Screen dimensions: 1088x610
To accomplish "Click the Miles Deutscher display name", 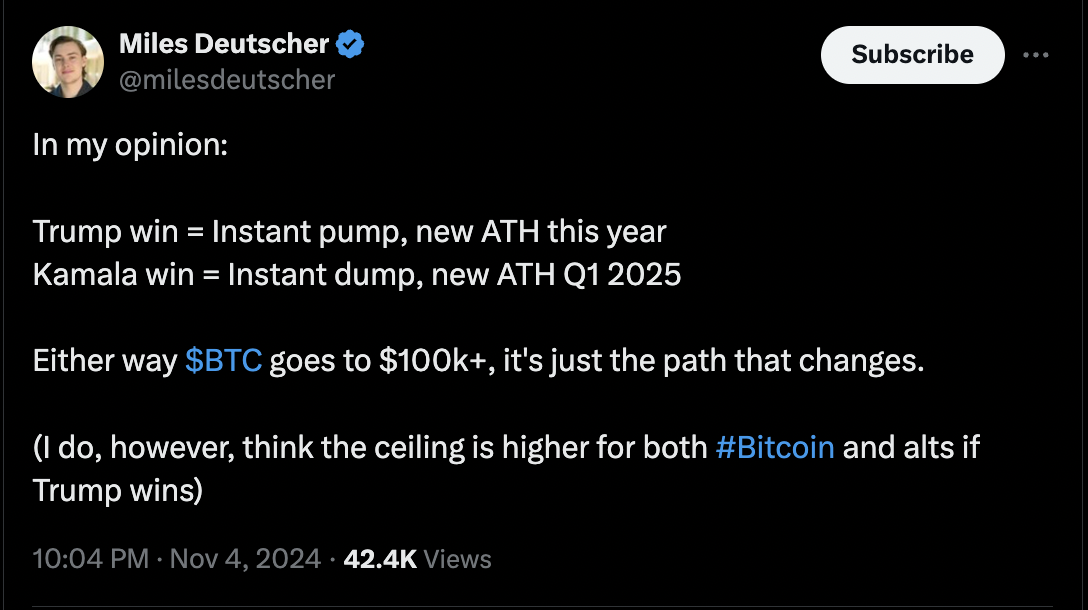I will (x=224, y=45).
